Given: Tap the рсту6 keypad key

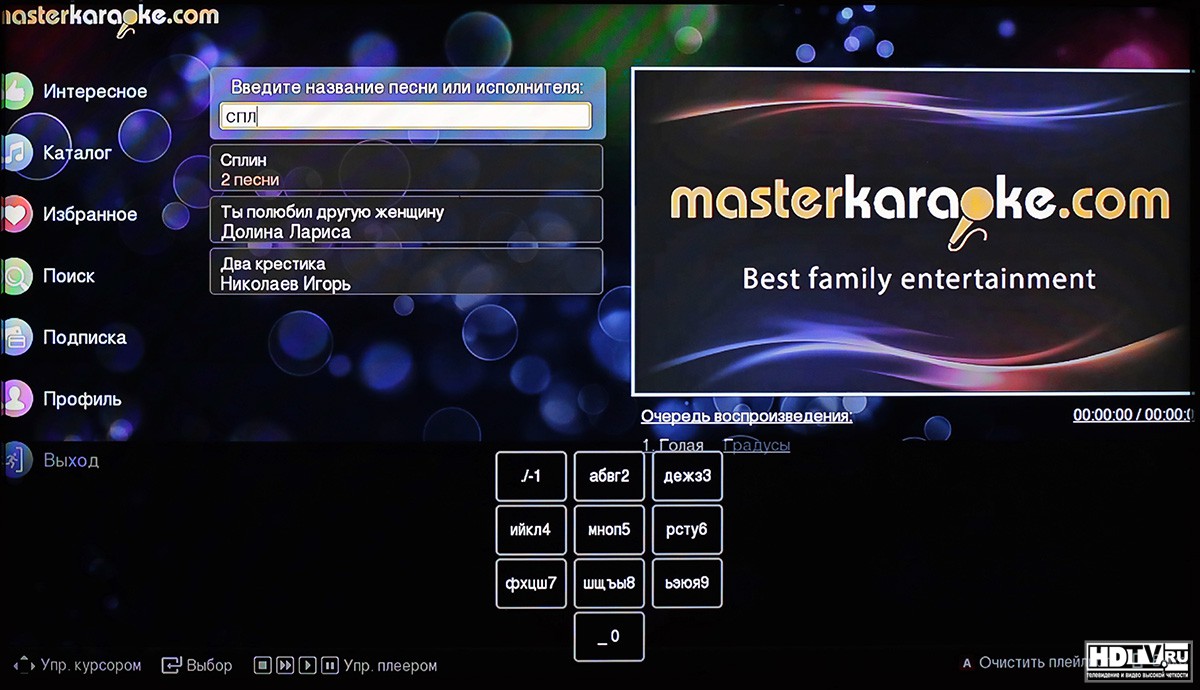Looking at the screenshot, I should [x=687, y=530].
